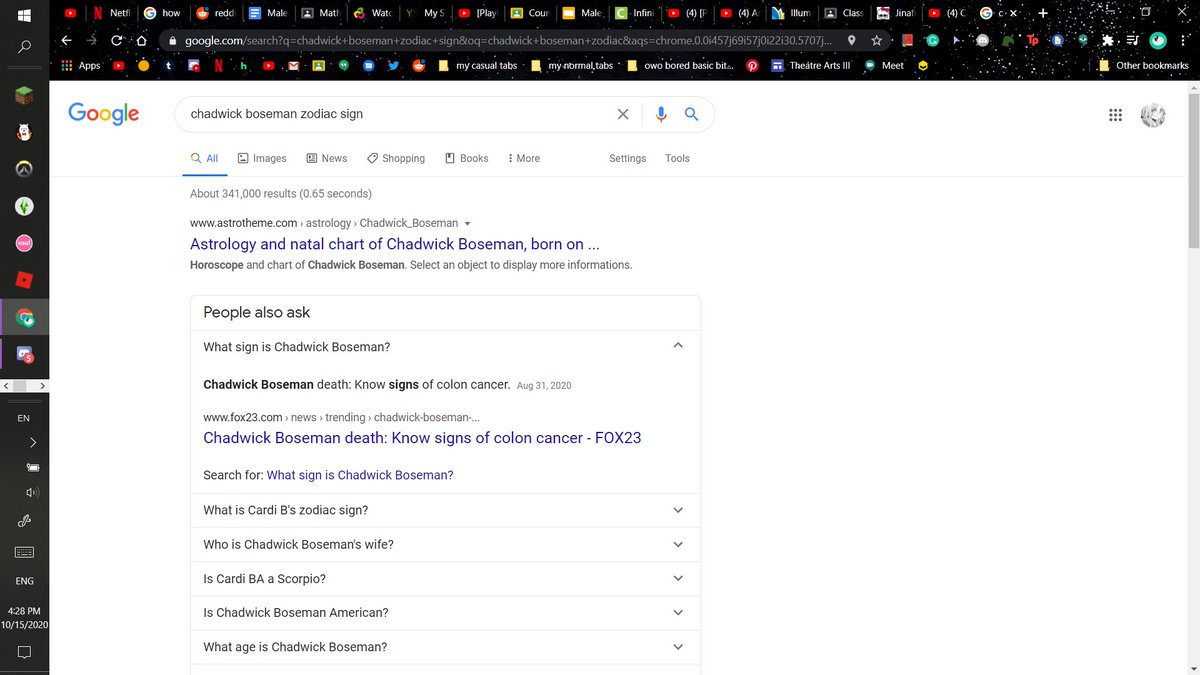Switch to the reddit browser tab

216,13
